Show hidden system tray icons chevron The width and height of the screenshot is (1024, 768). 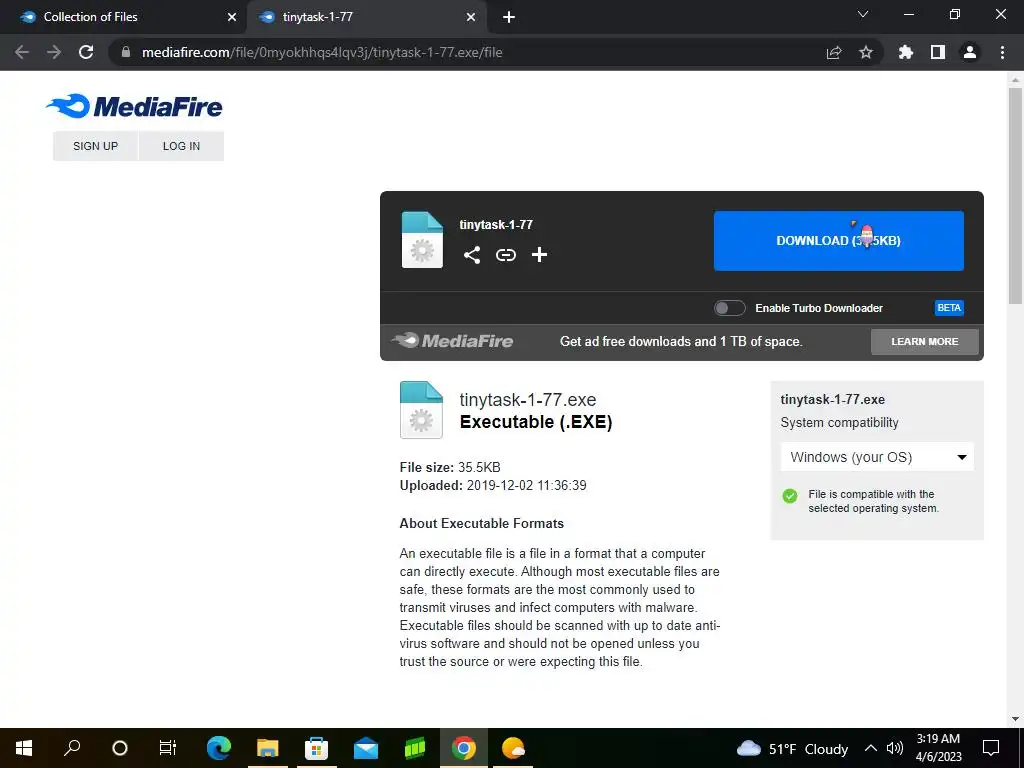coord(871,748)
